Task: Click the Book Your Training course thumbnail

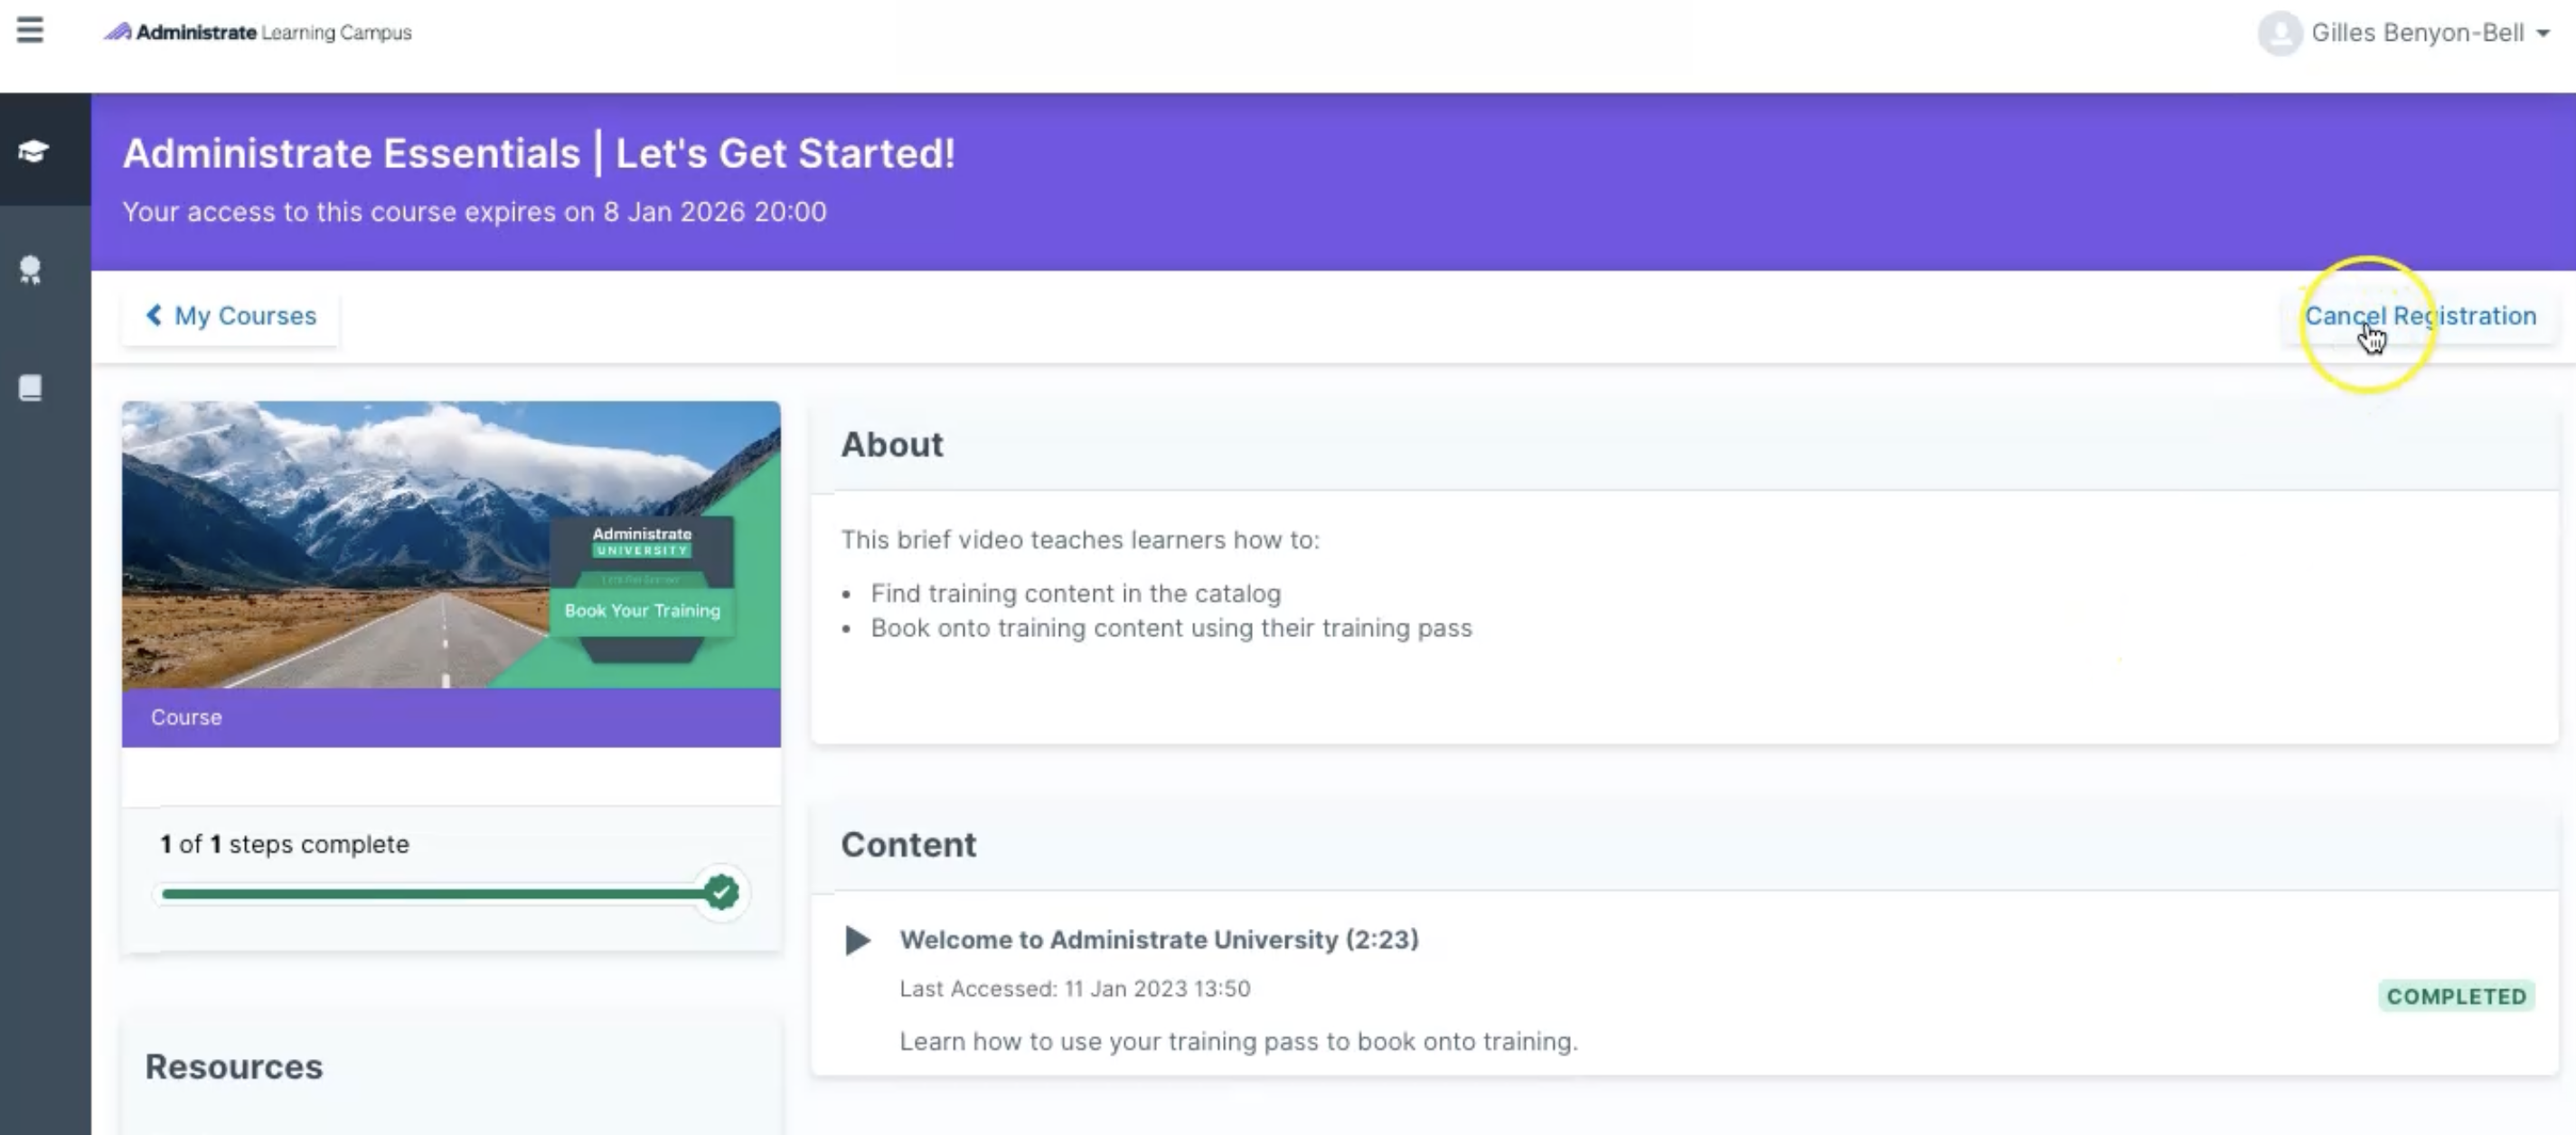Action: coord(451,544)
